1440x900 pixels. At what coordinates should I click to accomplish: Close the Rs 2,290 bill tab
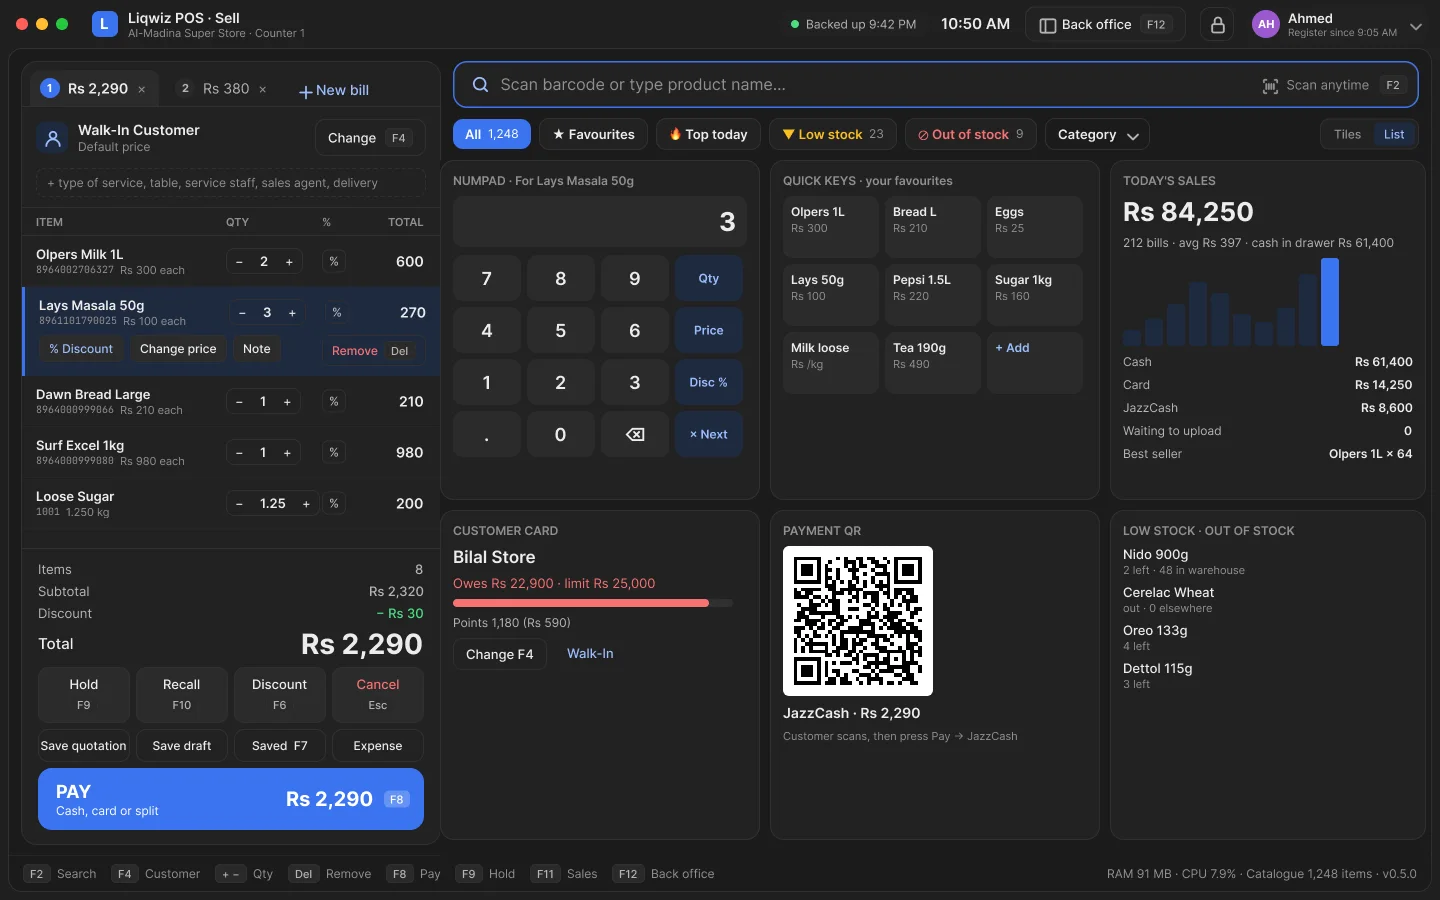[142, 90]
